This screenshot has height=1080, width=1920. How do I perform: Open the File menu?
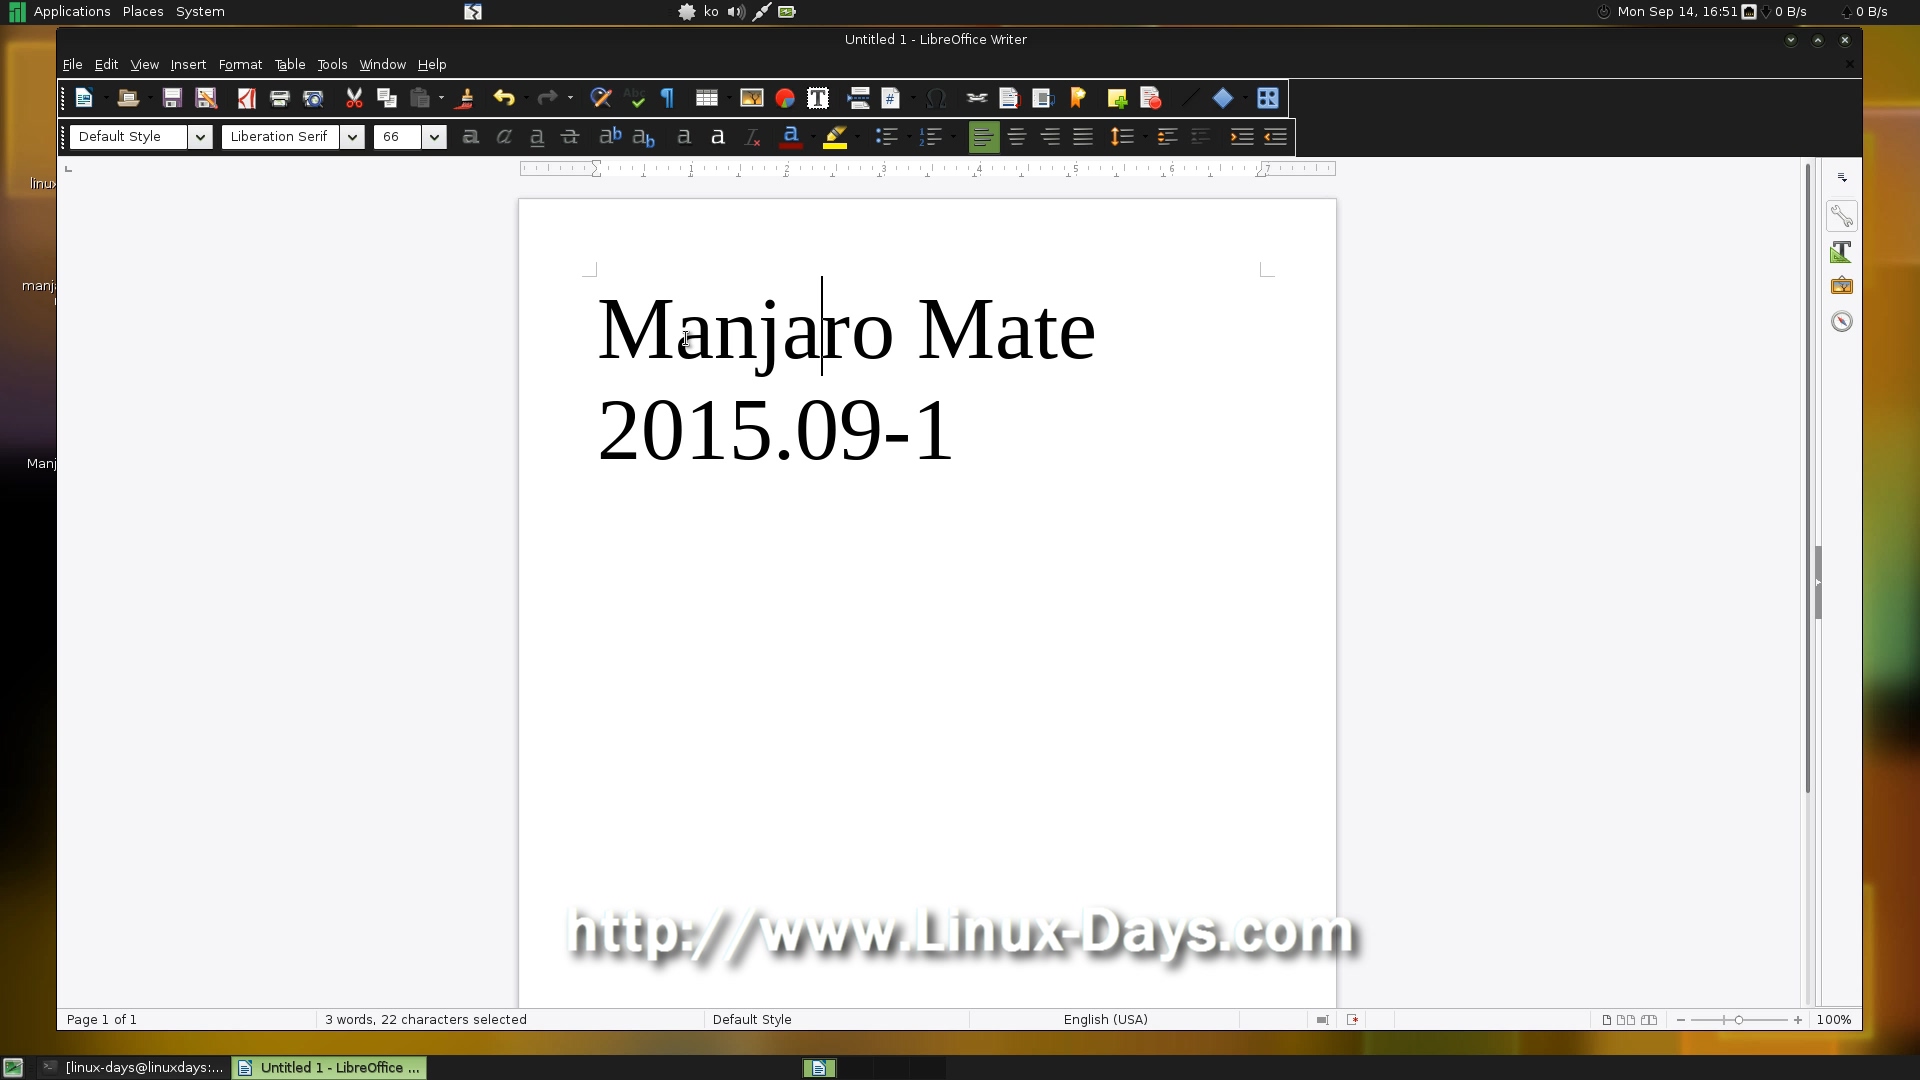pyautogui.click(x=72, y=64)
